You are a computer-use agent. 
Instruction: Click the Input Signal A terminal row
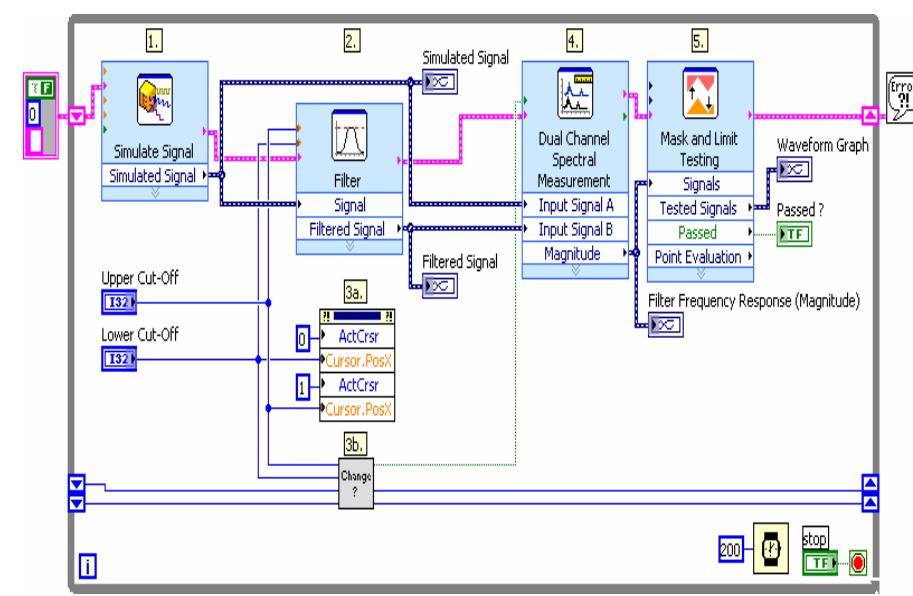tap(575, 205)
